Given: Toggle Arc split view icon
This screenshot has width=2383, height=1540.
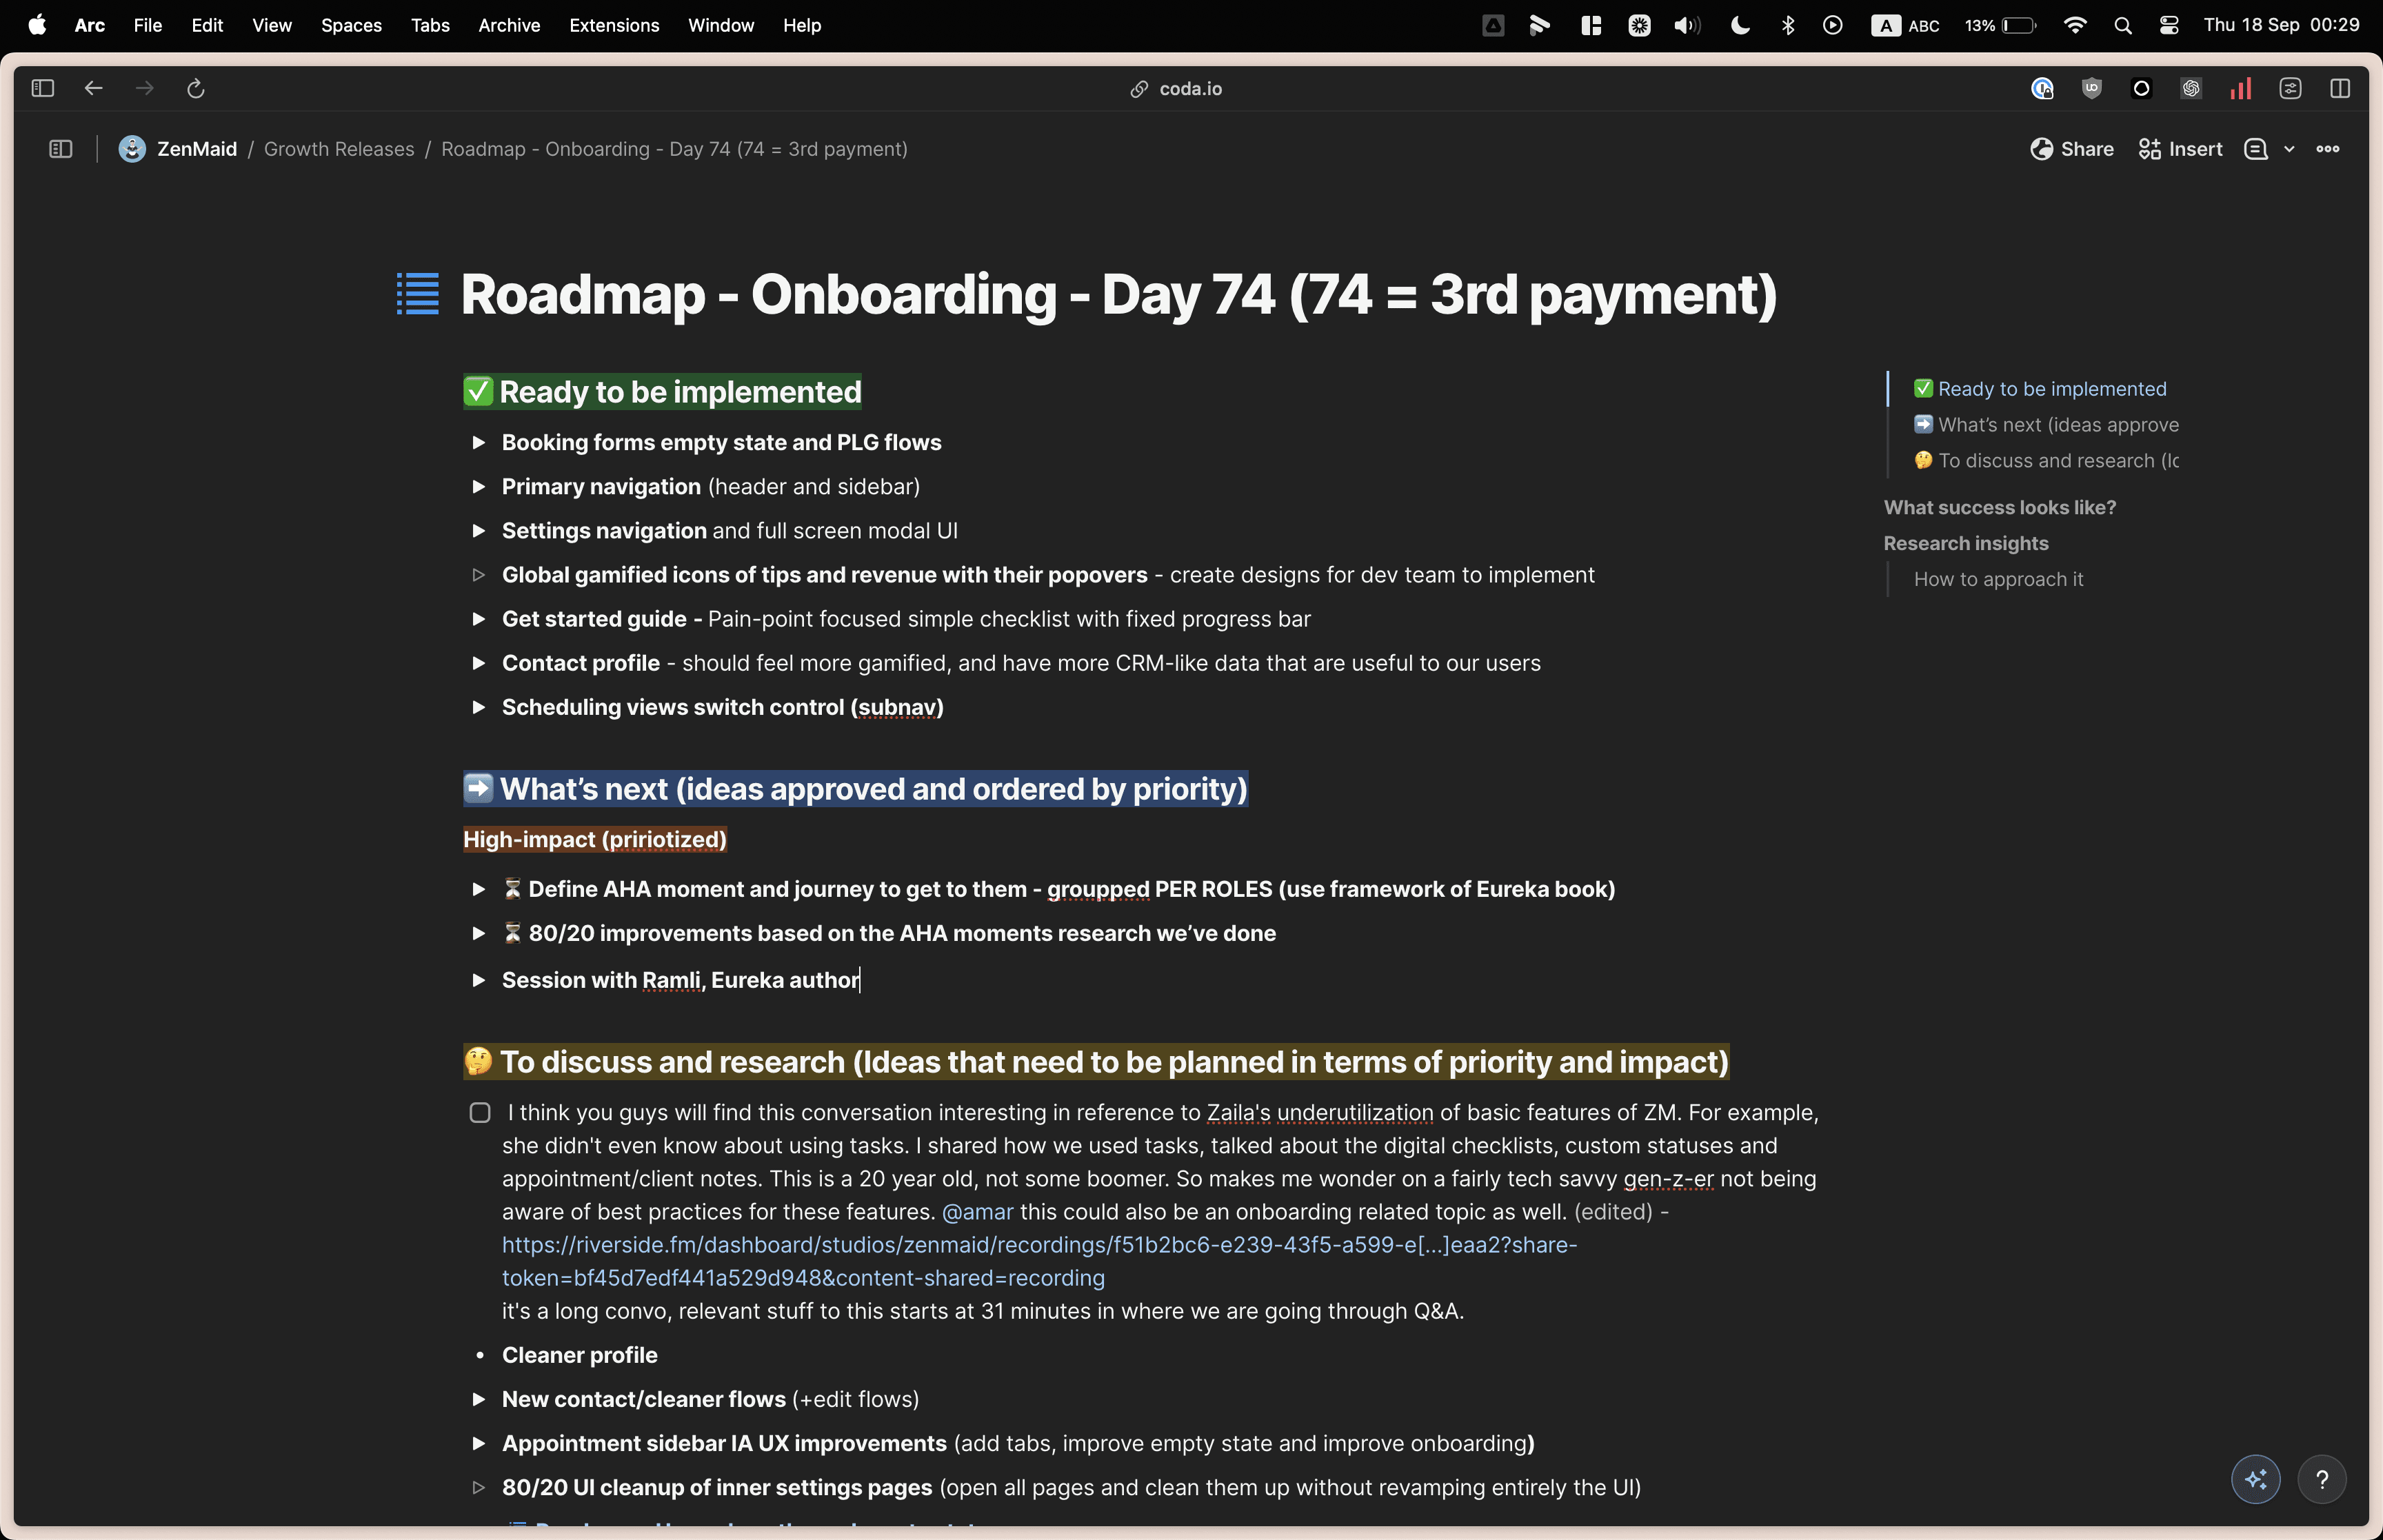Looking at the screenshot, I should tap(2339, 89).
